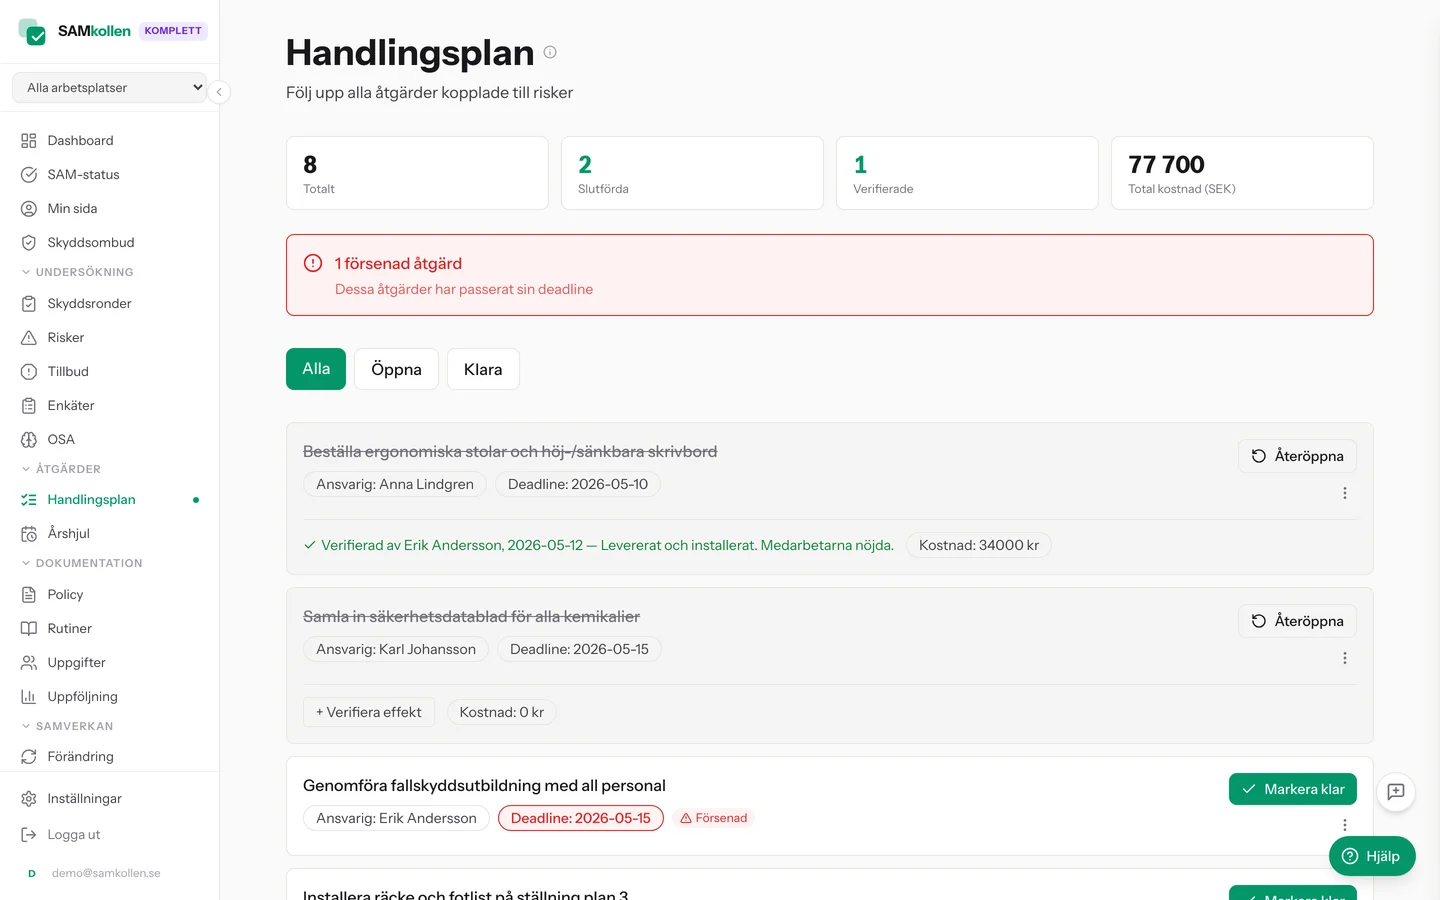Click the Min sida person icon

(29, 209)
